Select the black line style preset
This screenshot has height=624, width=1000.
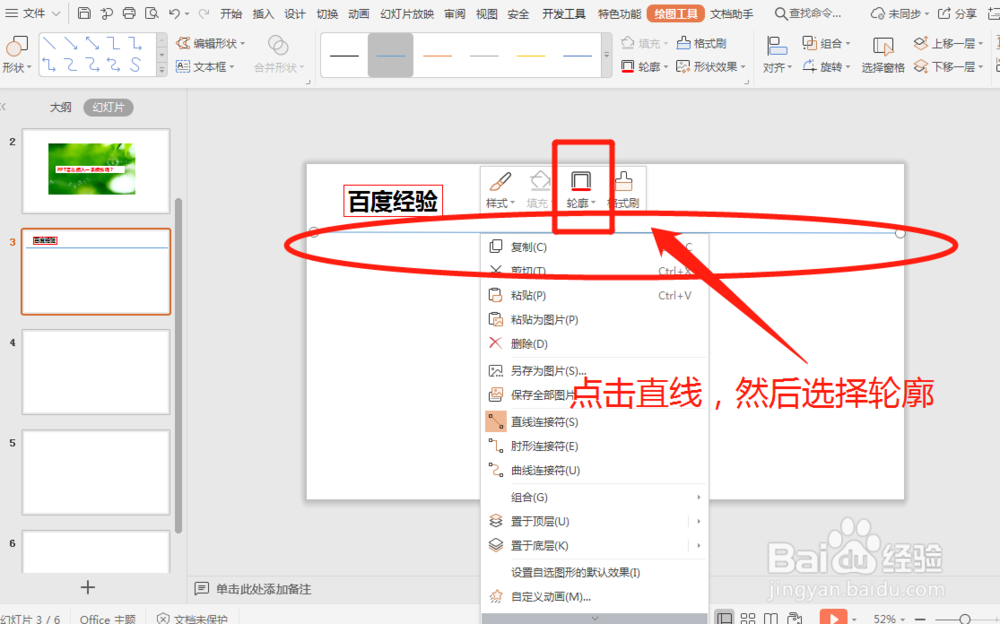click(344, 56)
